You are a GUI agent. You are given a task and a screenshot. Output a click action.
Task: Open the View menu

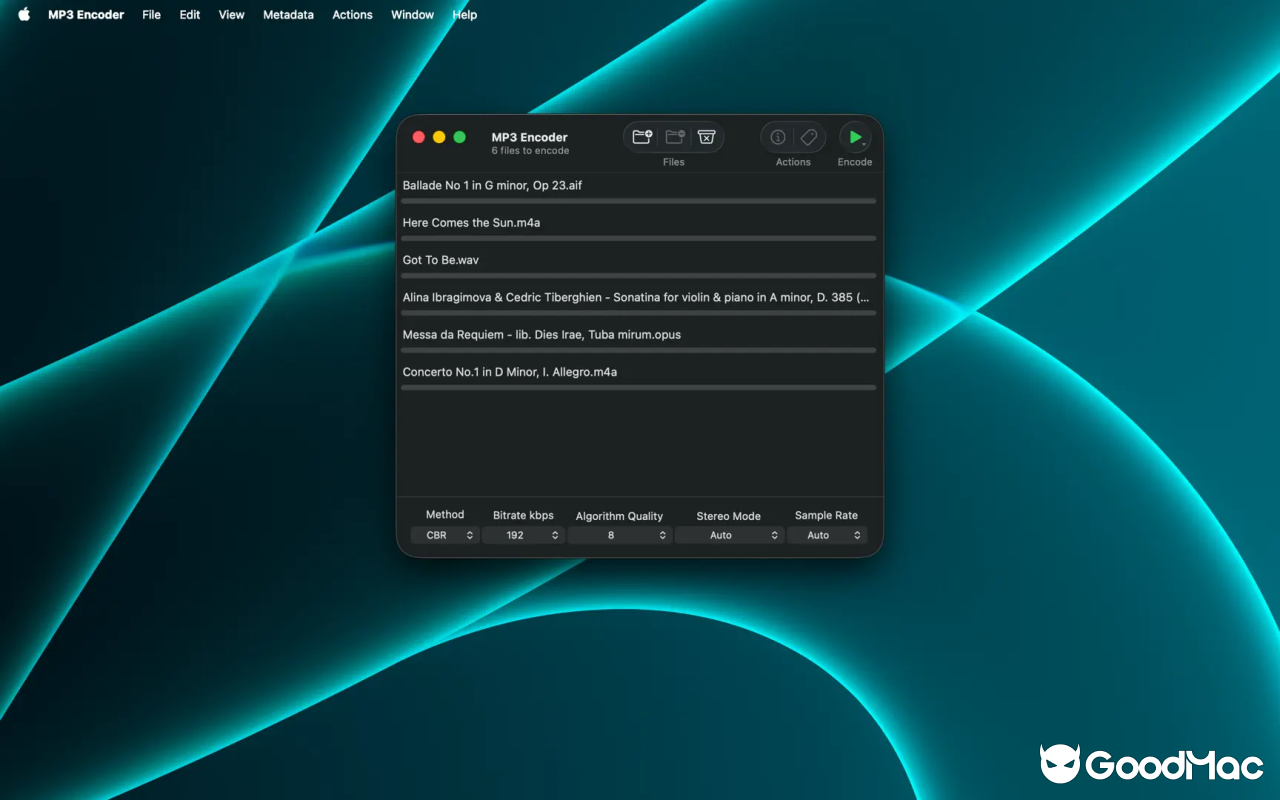[231, 14]
